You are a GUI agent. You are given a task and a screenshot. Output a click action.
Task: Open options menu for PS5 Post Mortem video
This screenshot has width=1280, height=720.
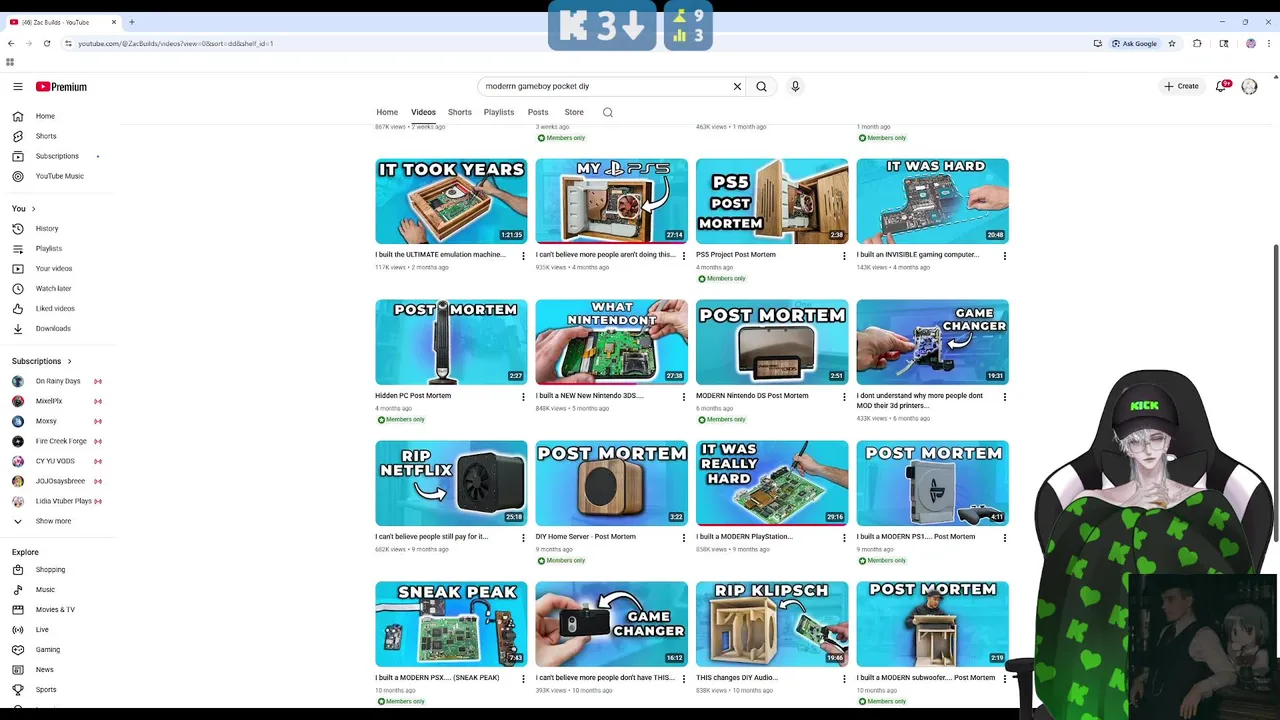point(844,256)
